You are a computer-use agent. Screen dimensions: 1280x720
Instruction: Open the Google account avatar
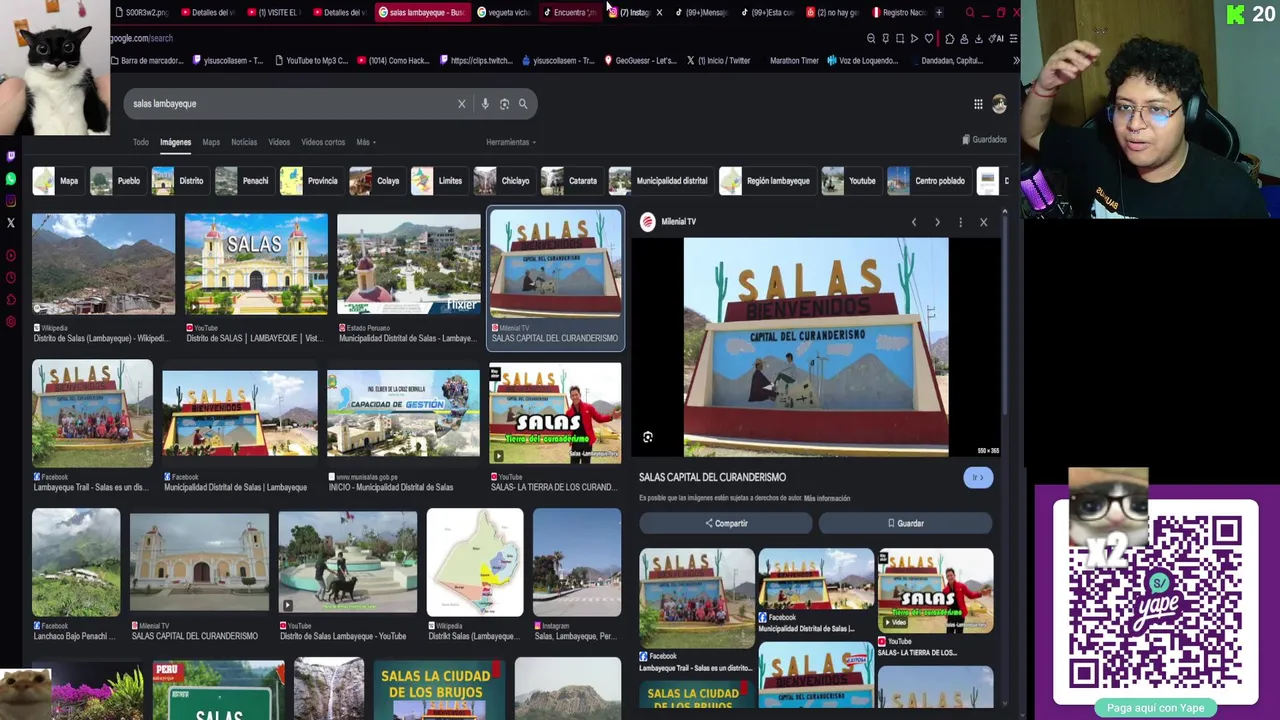click(999, 104)
